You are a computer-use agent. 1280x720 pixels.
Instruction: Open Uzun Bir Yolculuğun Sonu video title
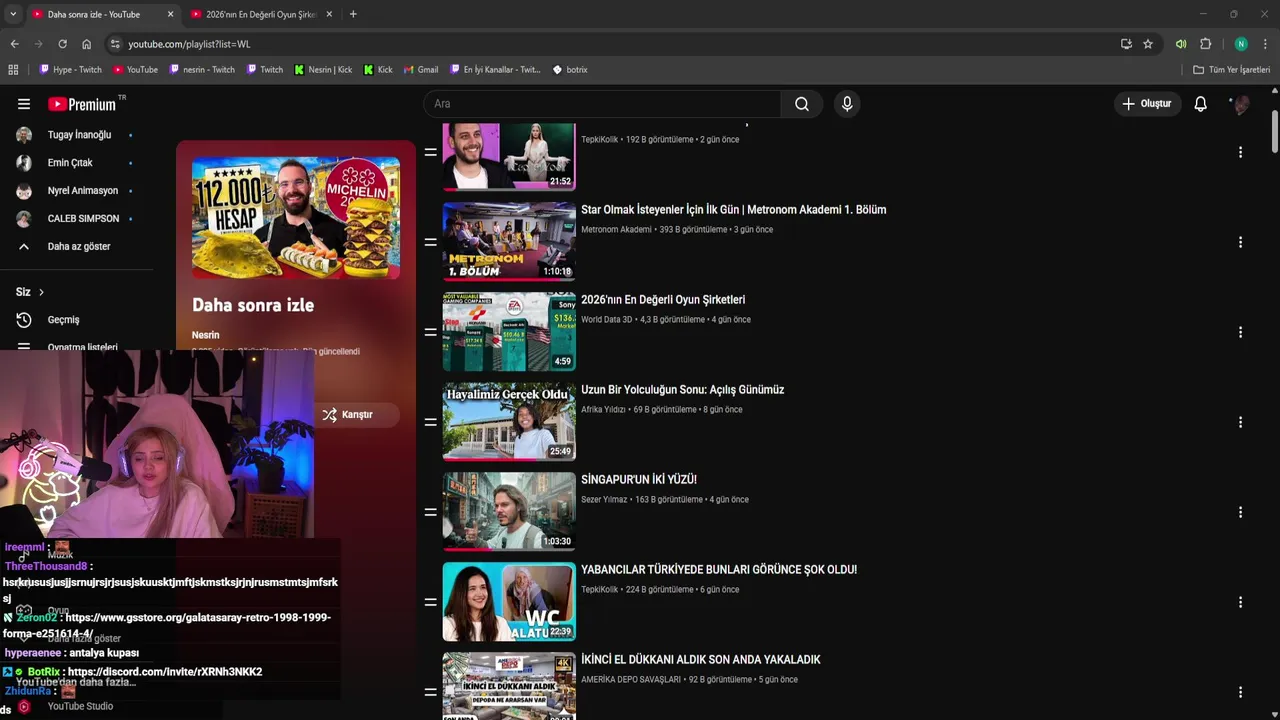coord(682,390)
